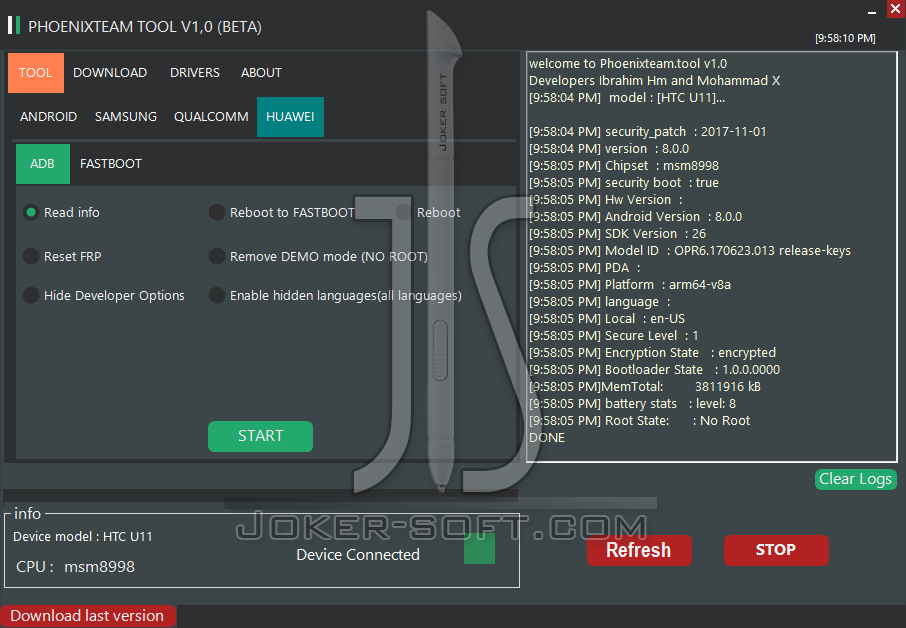The width and height of the screenshot is (906, 628).
Task: Switch to the SAMSUNG section
Action: [126, 117]
